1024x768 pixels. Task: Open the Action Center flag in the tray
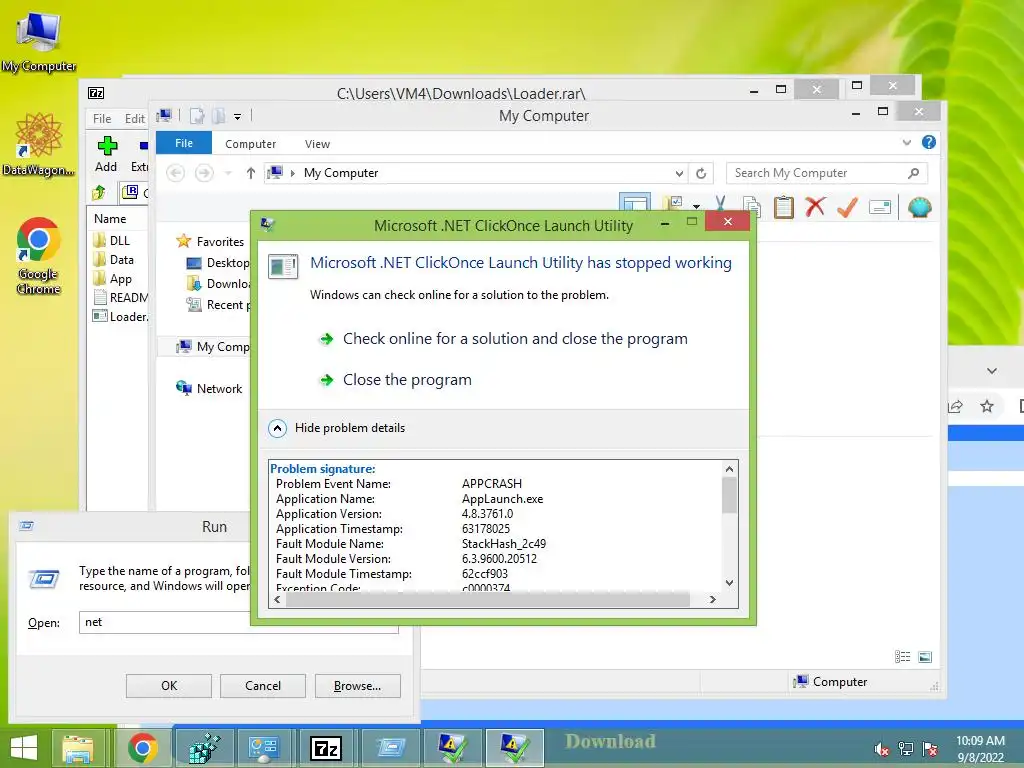(x=929, y=749)
